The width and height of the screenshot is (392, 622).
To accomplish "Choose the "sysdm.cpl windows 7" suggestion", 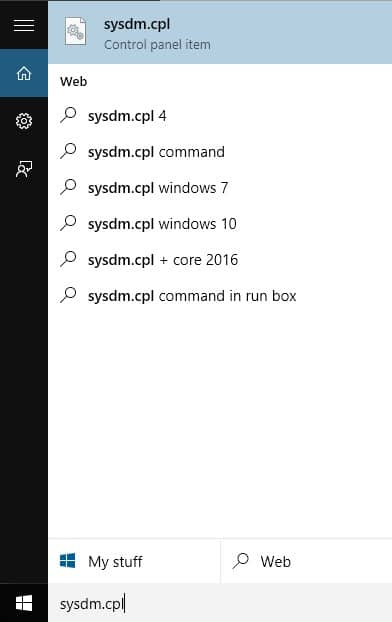I will [x=220, y=188].
